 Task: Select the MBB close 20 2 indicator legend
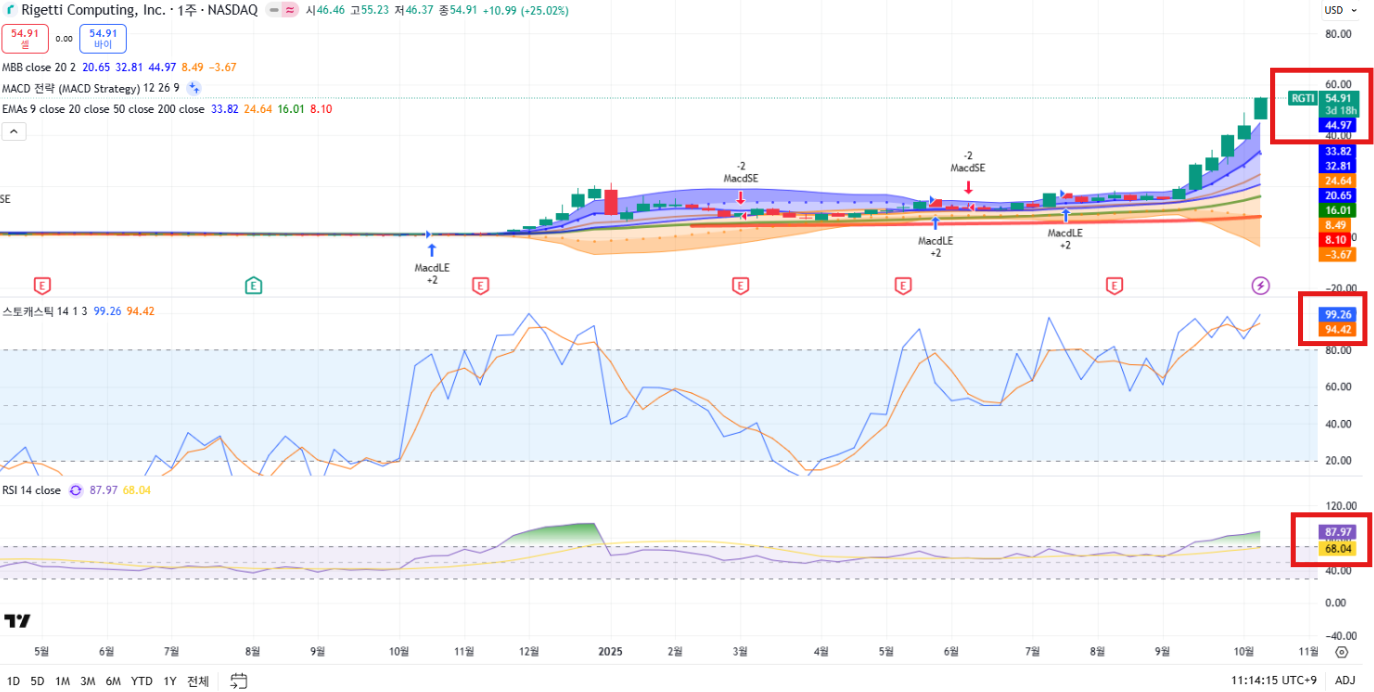(x=39, y=67)
